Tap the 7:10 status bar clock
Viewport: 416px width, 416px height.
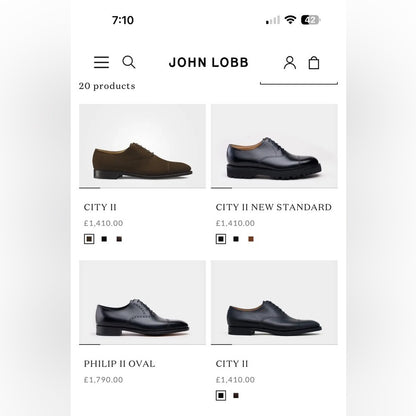(x=123, y=20)
